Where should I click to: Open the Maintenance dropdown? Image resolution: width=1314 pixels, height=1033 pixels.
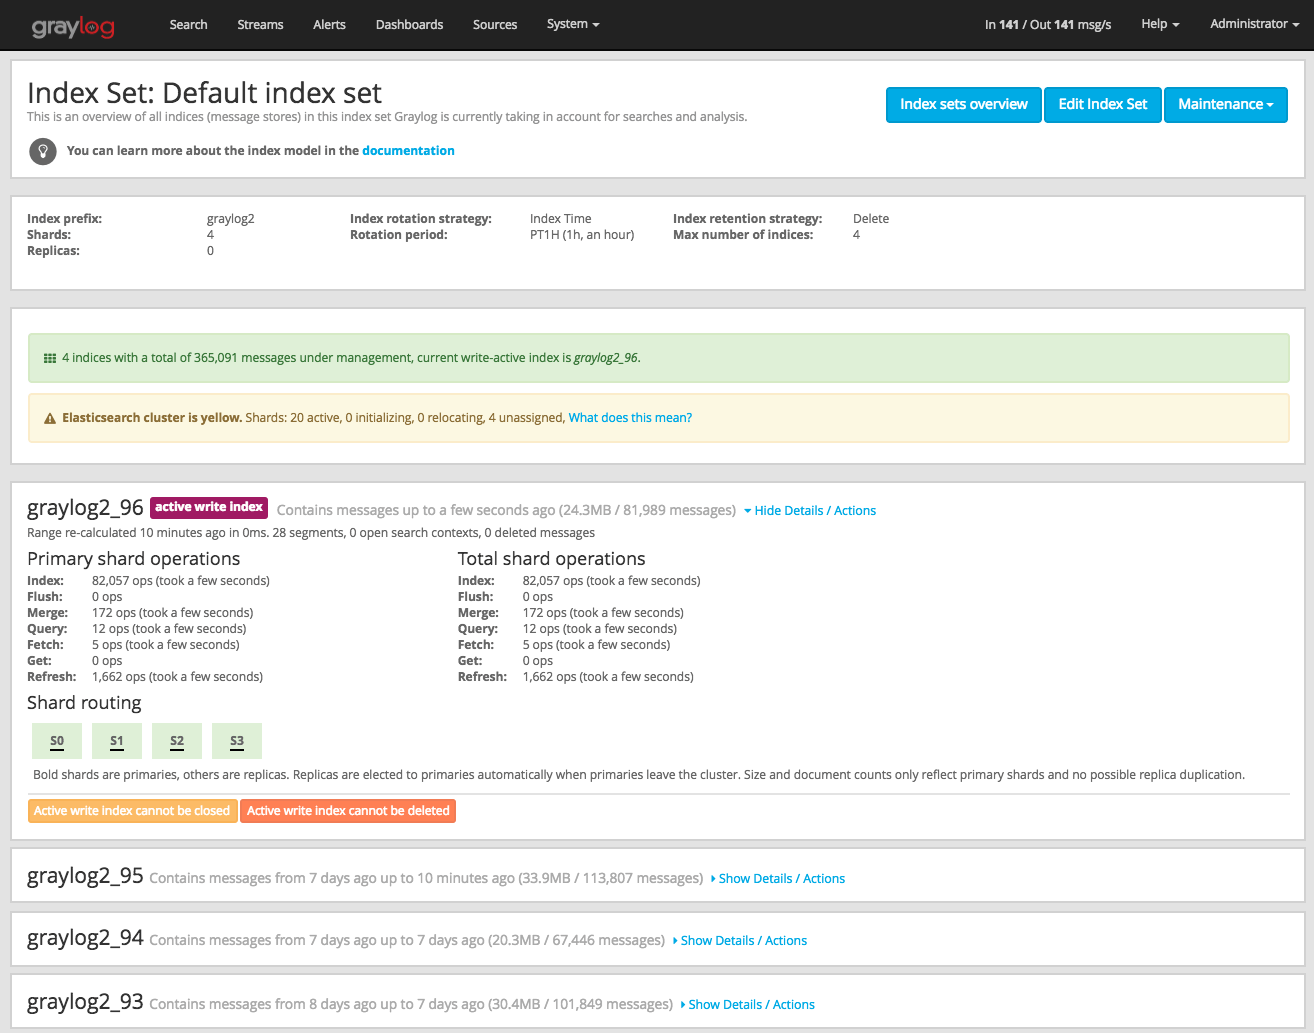pos(1225,104)
